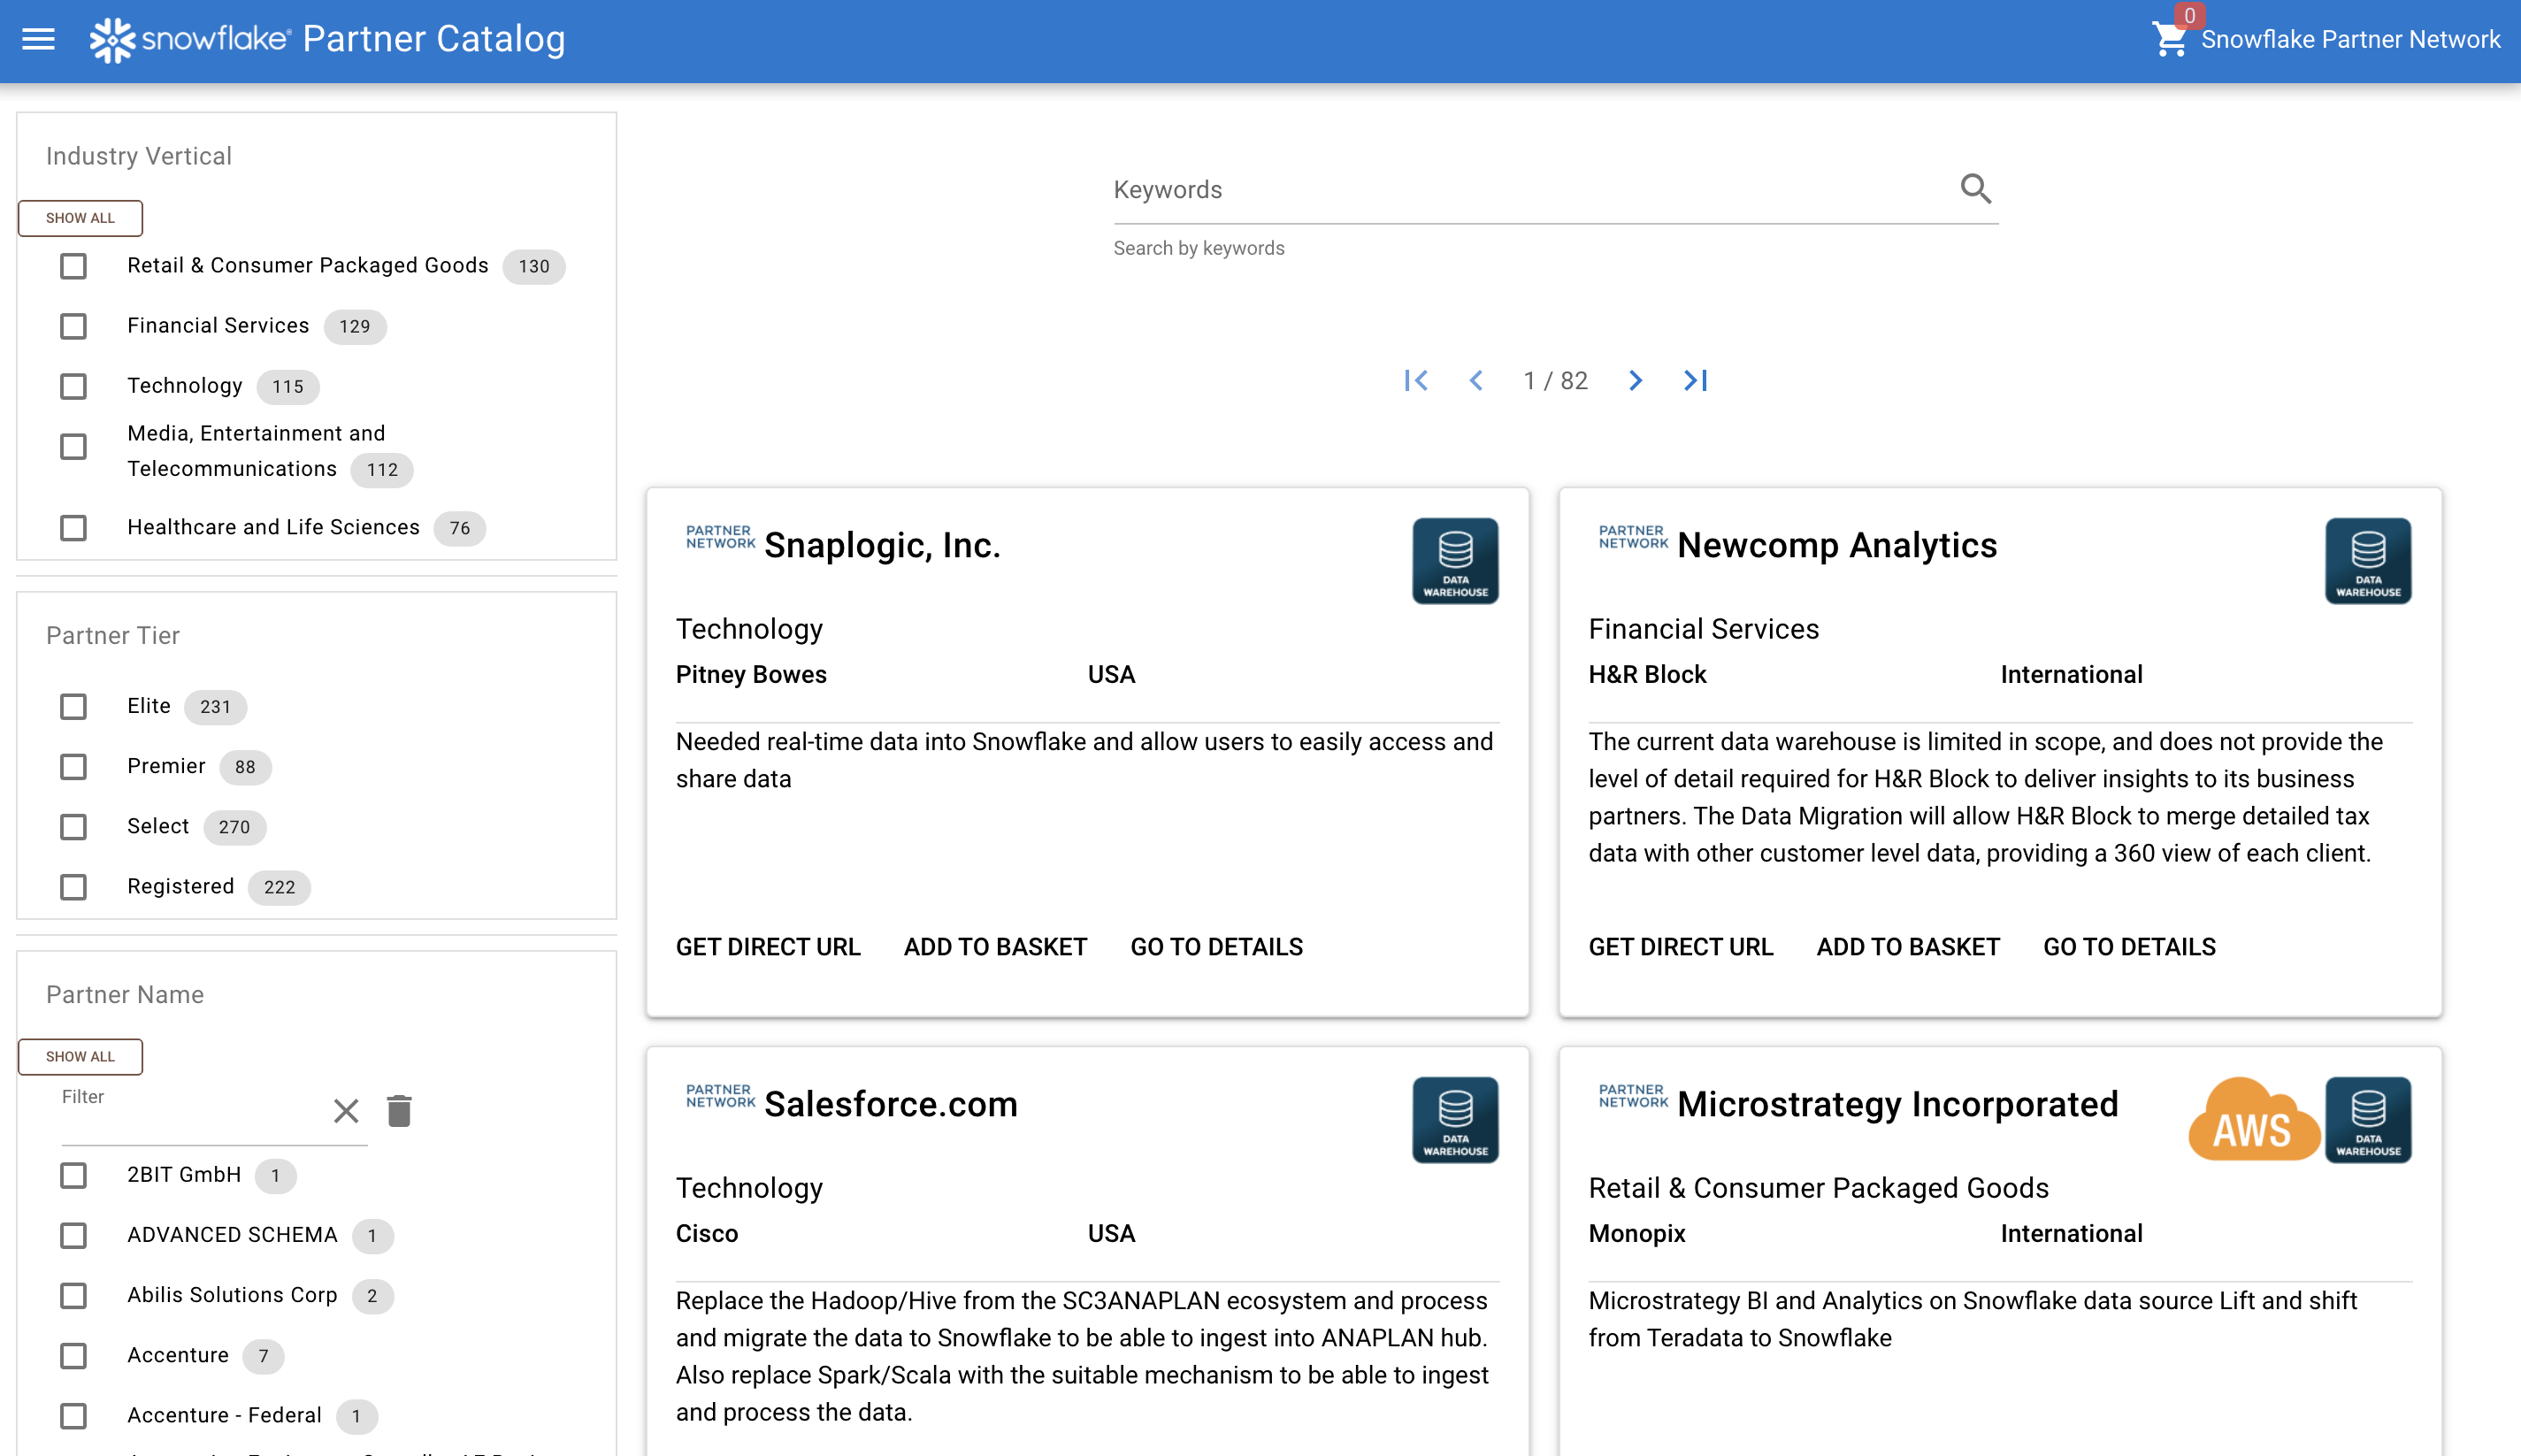Screen dimensions: 2521x1456
Task: Click the Data Warehouse icon on Snaplogic card
Action: (x=1455, y=560)
